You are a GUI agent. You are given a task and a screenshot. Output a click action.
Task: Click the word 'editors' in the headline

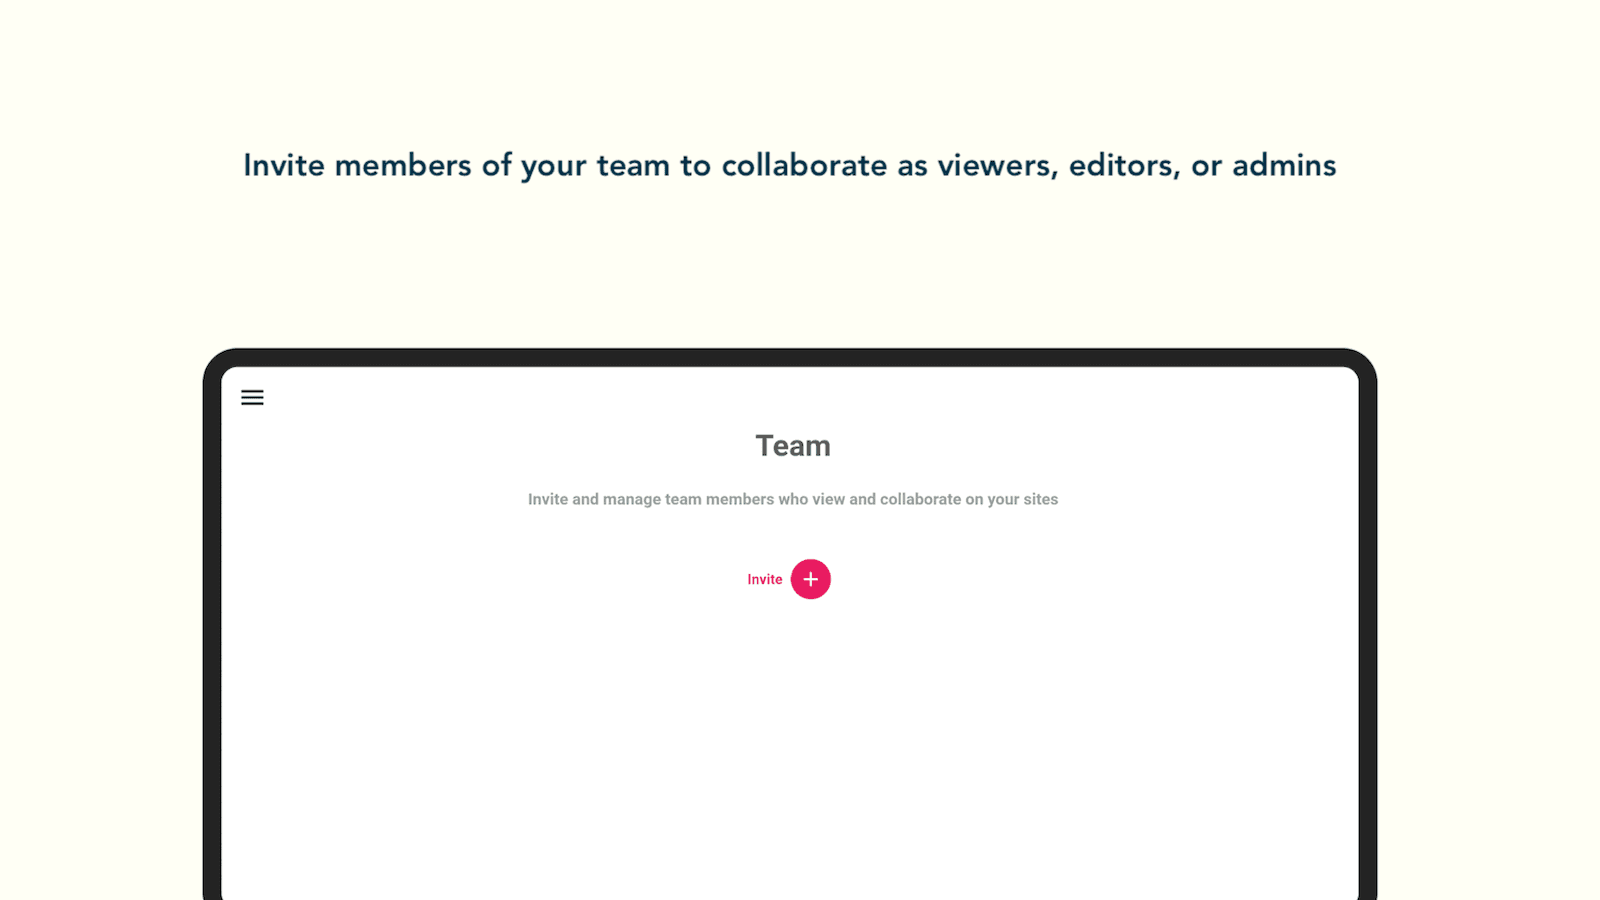coord(1123,166)
